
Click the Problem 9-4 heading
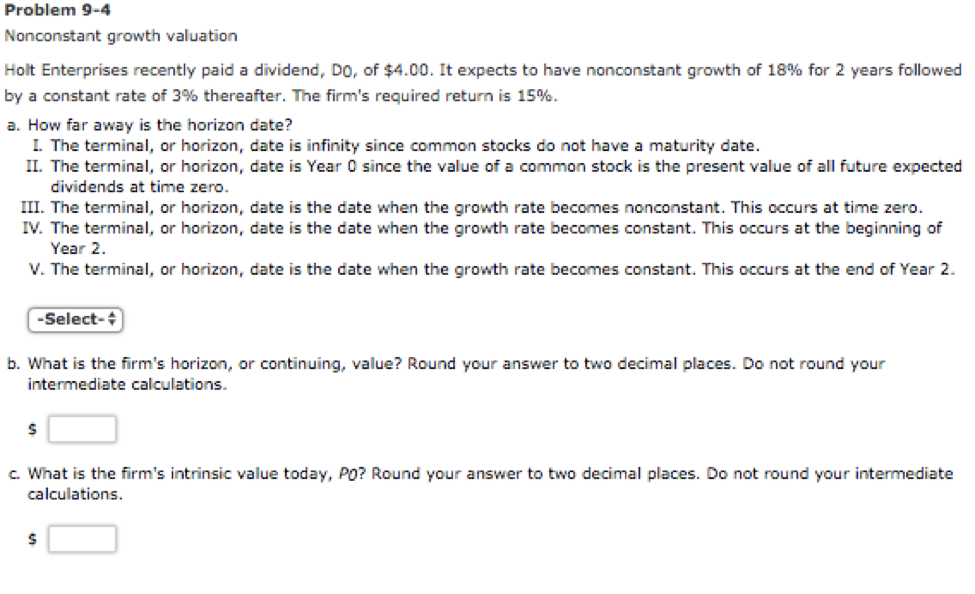[47, 10]
